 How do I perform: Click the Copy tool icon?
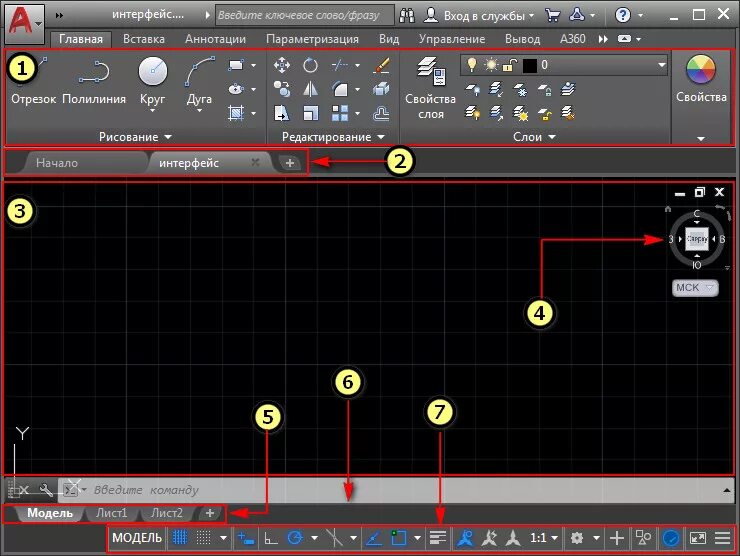tap(282, 89)
